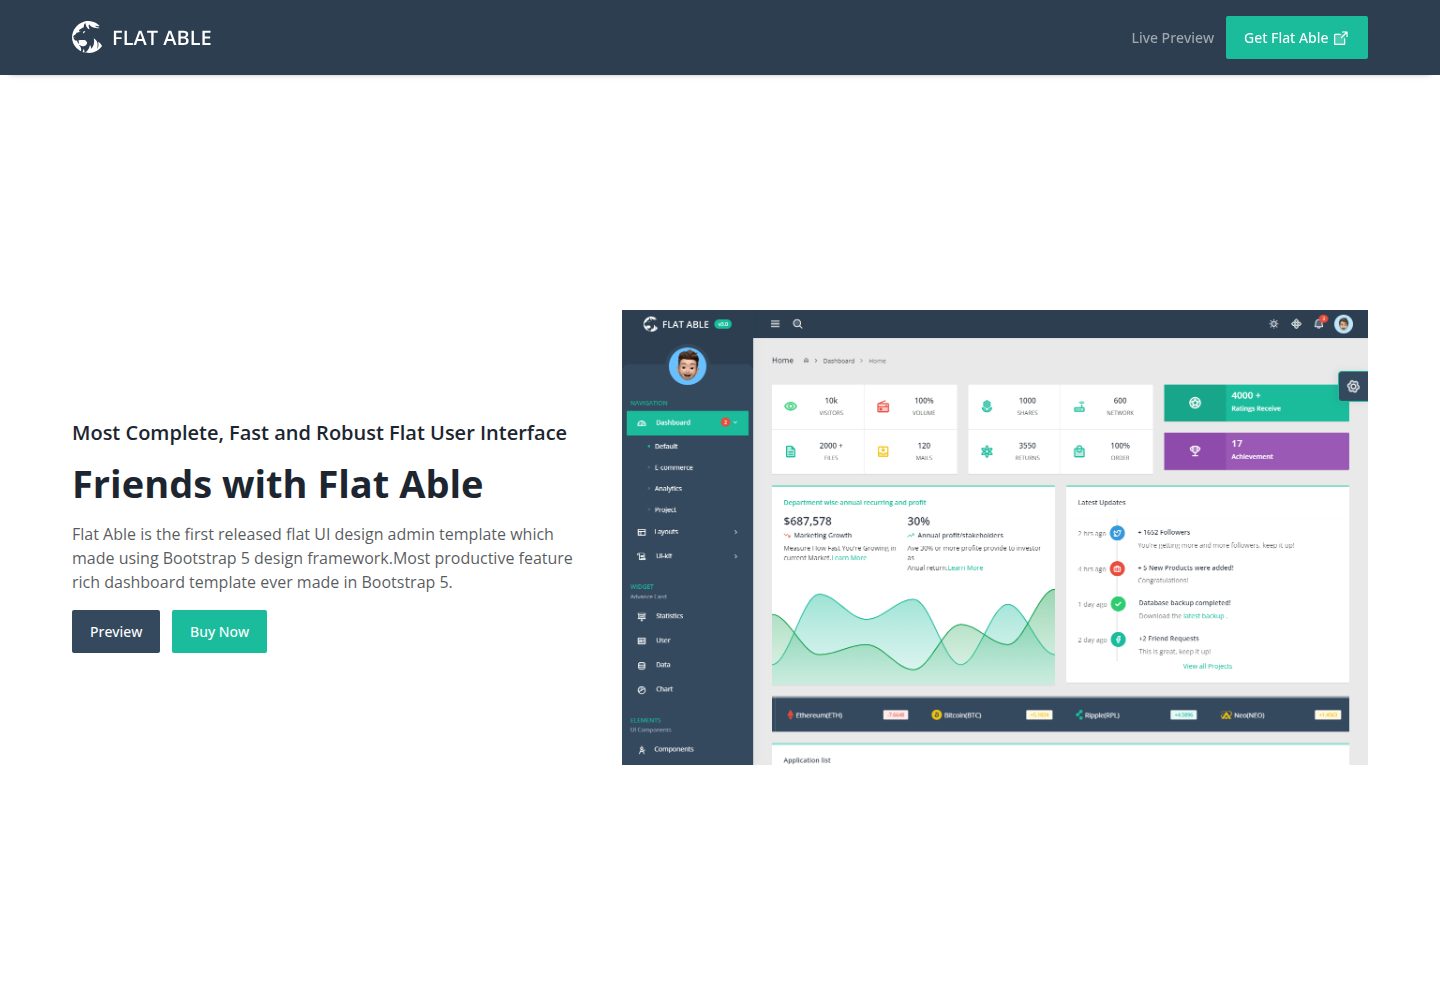
Task: Open the dashboard screenshot image
Action: [995, 537]
